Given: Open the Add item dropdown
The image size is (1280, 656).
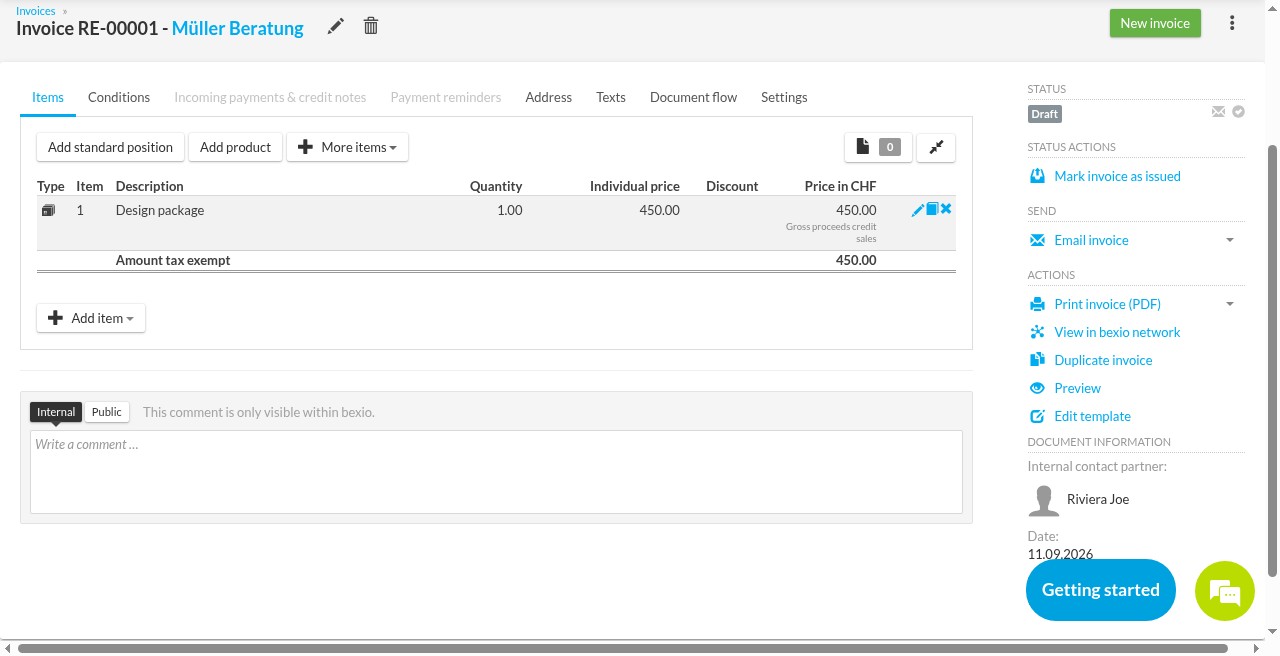Looking at the screenshot, I should 91,318.
